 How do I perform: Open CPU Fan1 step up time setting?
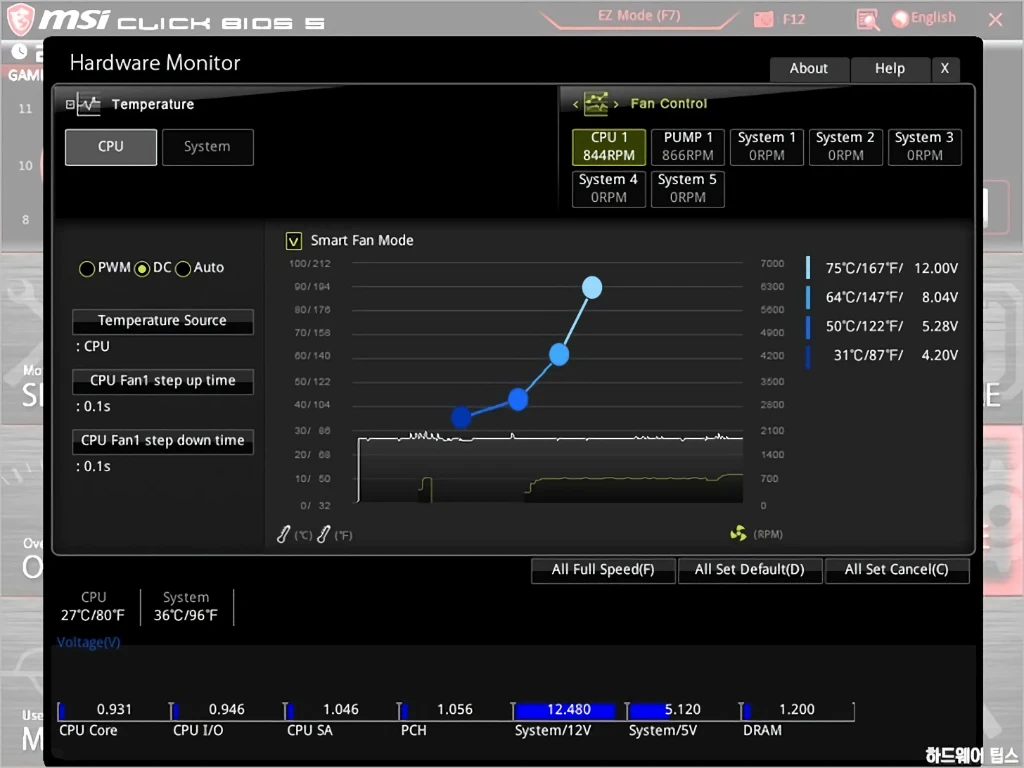tap(163, 381)
